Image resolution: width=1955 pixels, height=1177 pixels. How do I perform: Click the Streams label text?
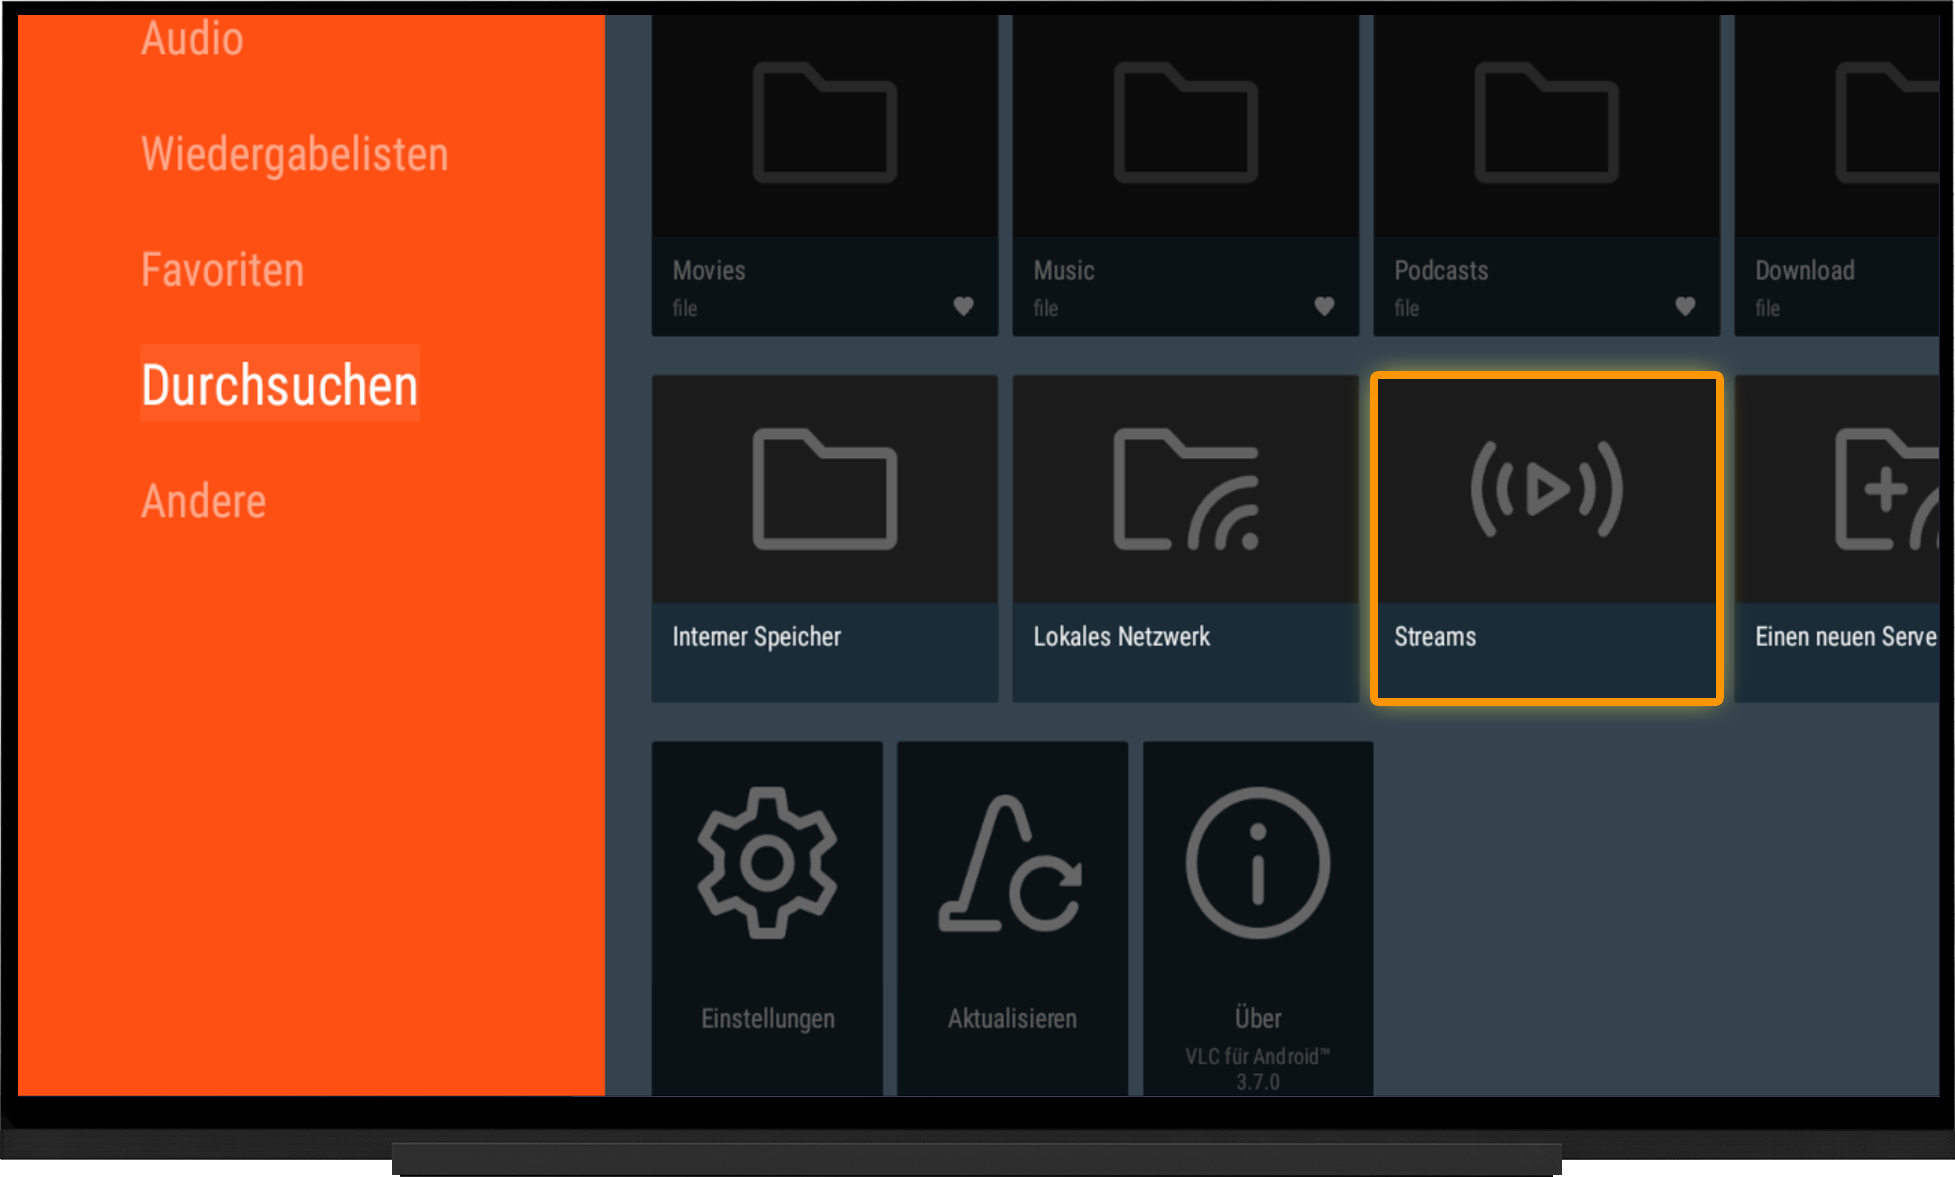(1435, 637)
